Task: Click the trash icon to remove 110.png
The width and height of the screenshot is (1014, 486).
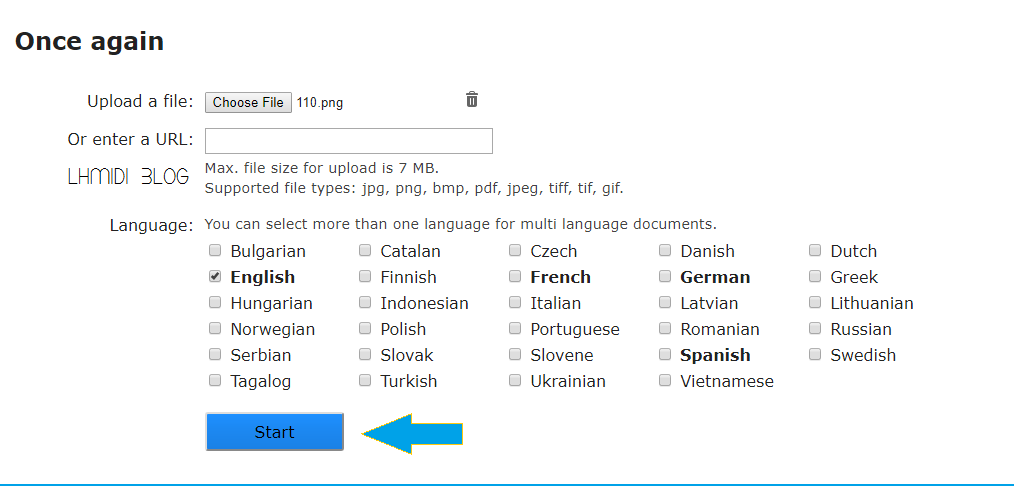Action: [x=472, y=100]
